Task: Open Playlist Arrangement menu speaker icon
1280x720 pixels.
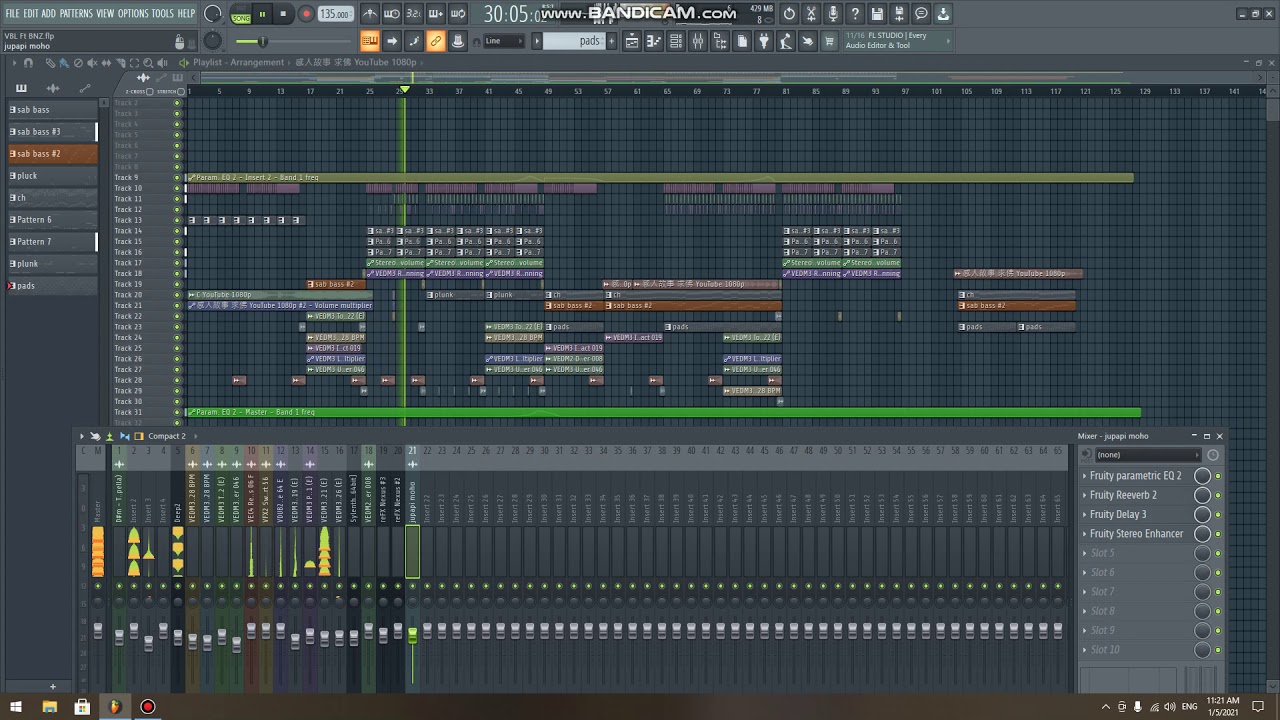Action: (x=183, y=62)
